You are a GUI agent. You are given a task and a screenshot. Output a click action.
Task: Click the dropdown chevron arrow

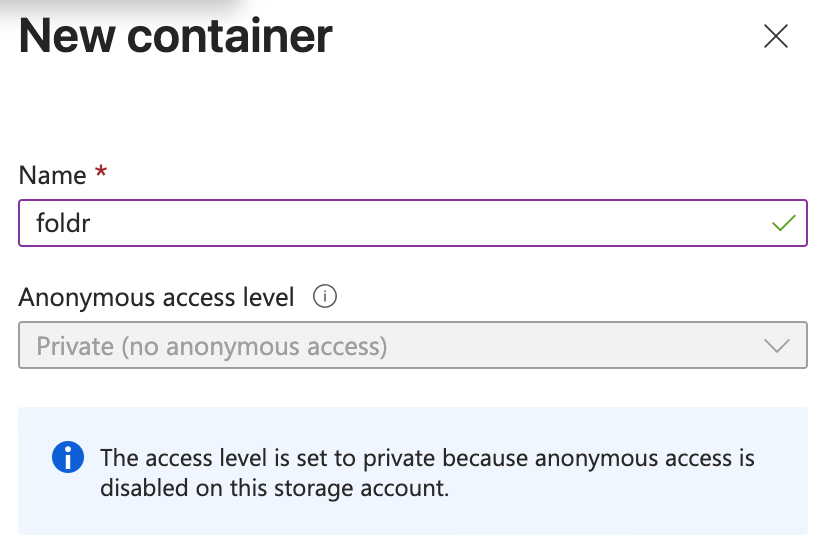click(777, 347)
